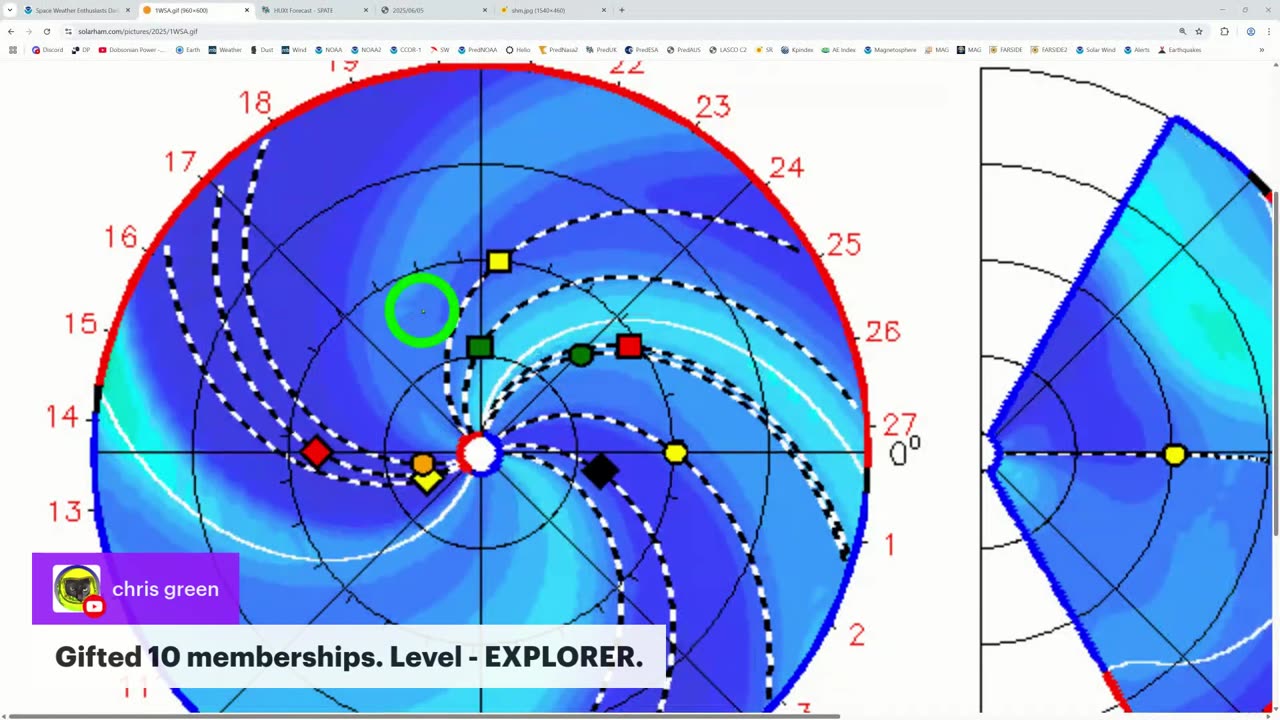Close the shm.jpg tab

tap(604, 10)
